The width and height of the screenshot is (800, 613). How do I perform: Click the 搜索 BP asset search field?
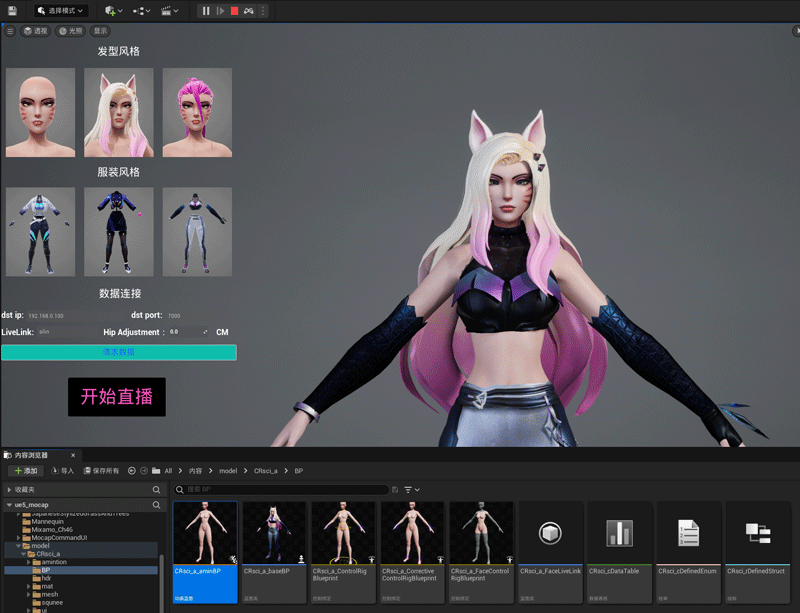281,489
